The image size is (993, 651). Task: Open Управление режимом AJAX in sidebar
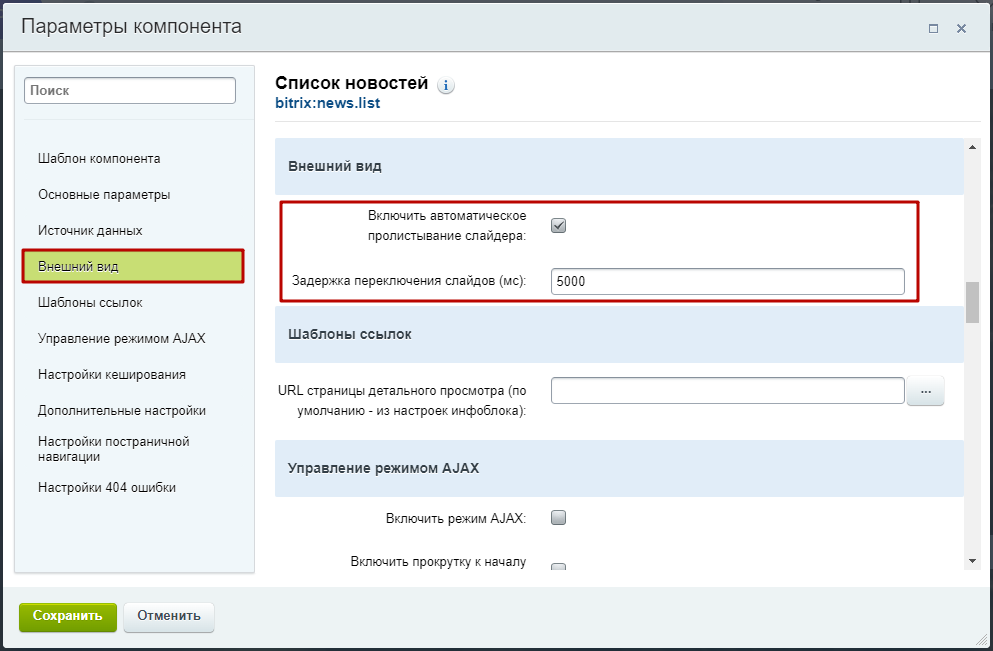[121, 339]
